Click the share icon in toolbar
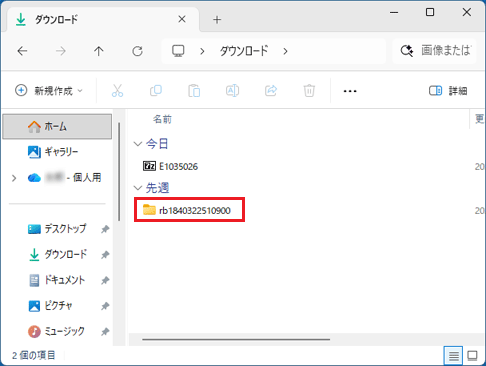Screen dimensions: 486x366 click(271, 91)
